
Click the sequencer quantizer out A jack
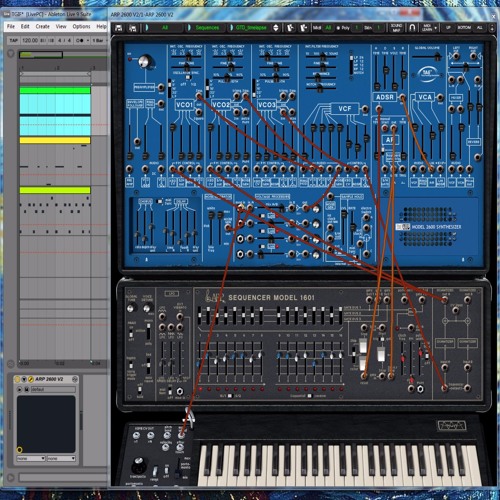pos(445,300)
